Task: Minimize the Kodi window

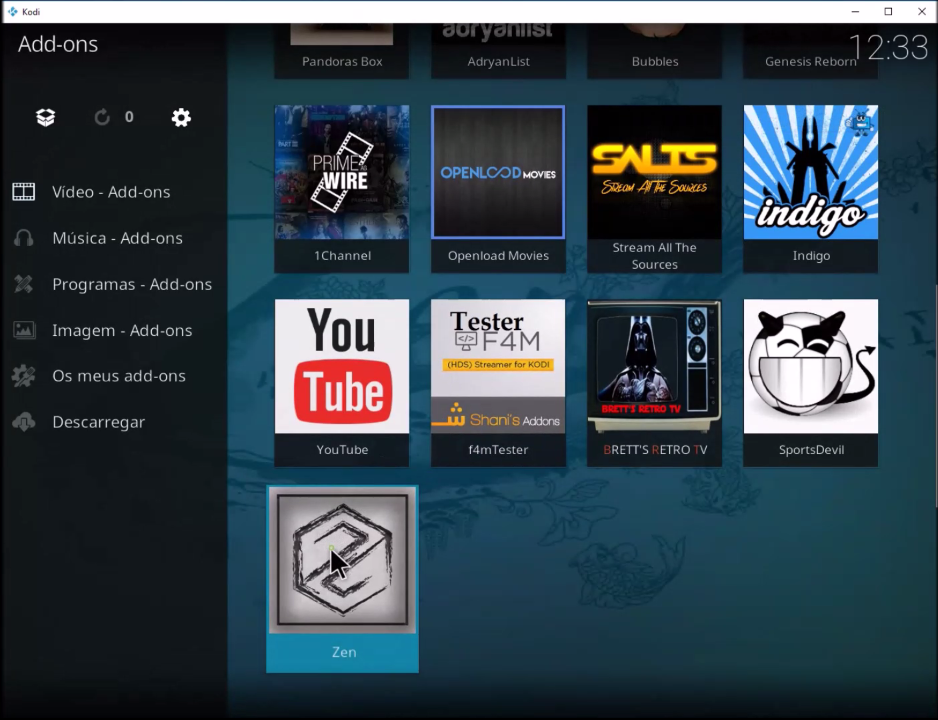Action: tap(855, 11)
